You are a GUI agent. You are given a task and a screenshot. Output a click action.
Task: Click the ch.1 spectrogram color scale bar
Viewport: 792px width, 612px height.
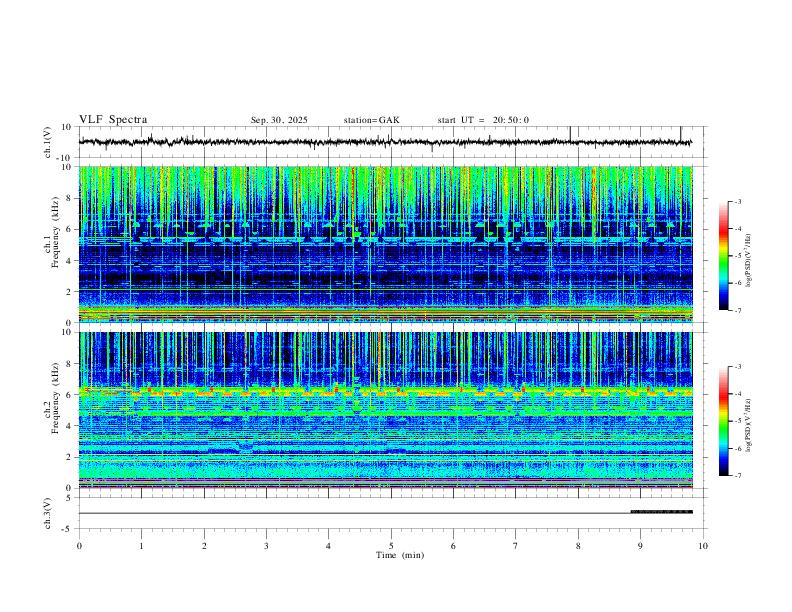(723, 256)
